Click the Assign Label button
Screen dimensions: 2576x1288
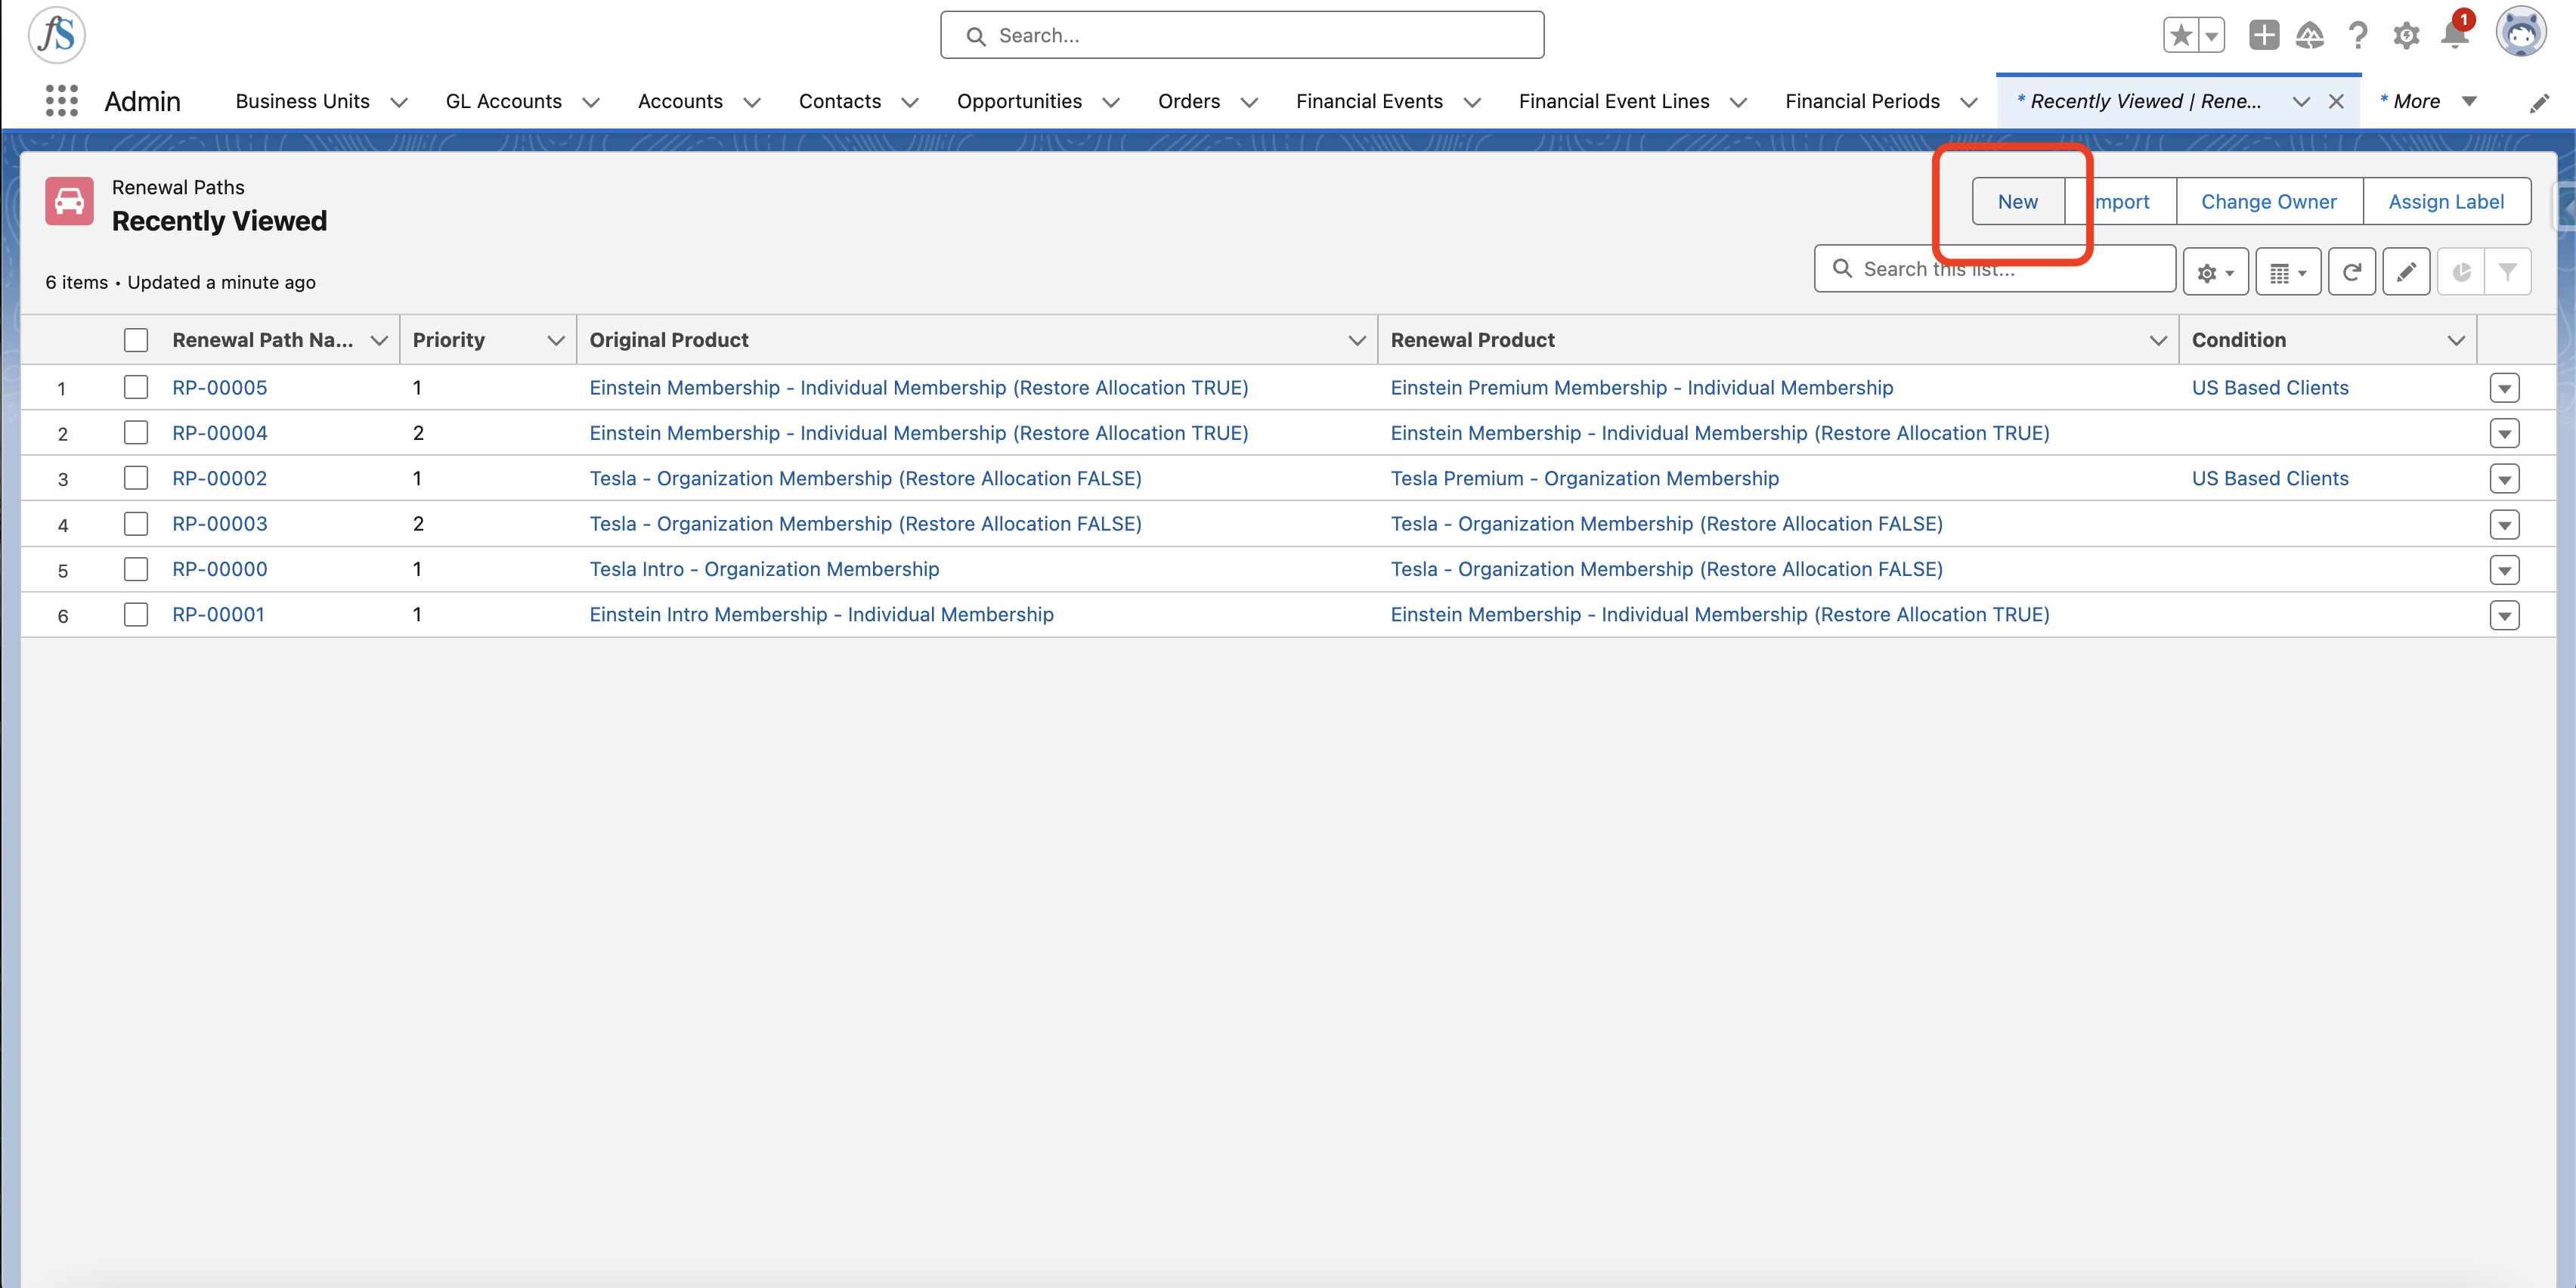(x=2446, y=202)
